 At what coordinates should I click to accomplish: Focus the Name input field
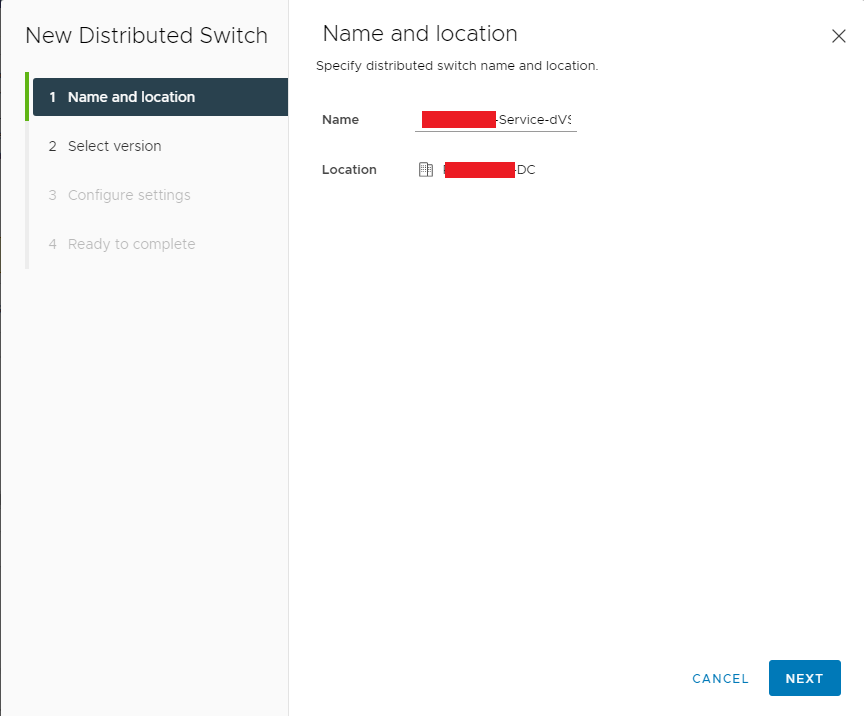(x=496, y=120)
